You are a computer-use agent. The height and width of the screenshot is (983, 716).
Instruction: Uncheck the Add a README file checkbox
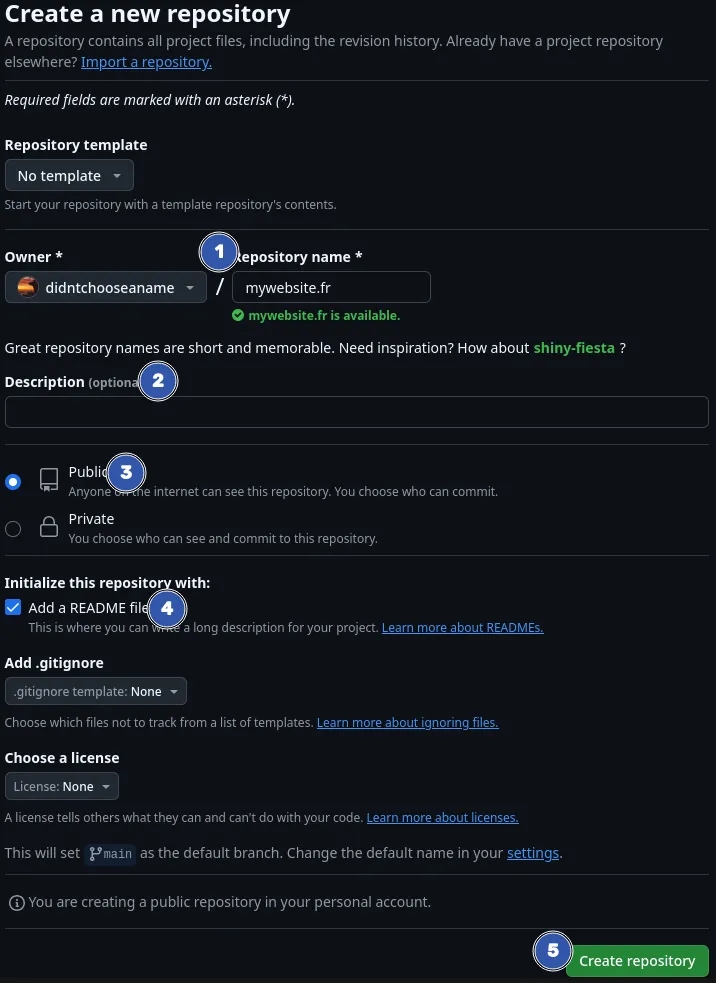pyautogui.click(x=13, y=607)
